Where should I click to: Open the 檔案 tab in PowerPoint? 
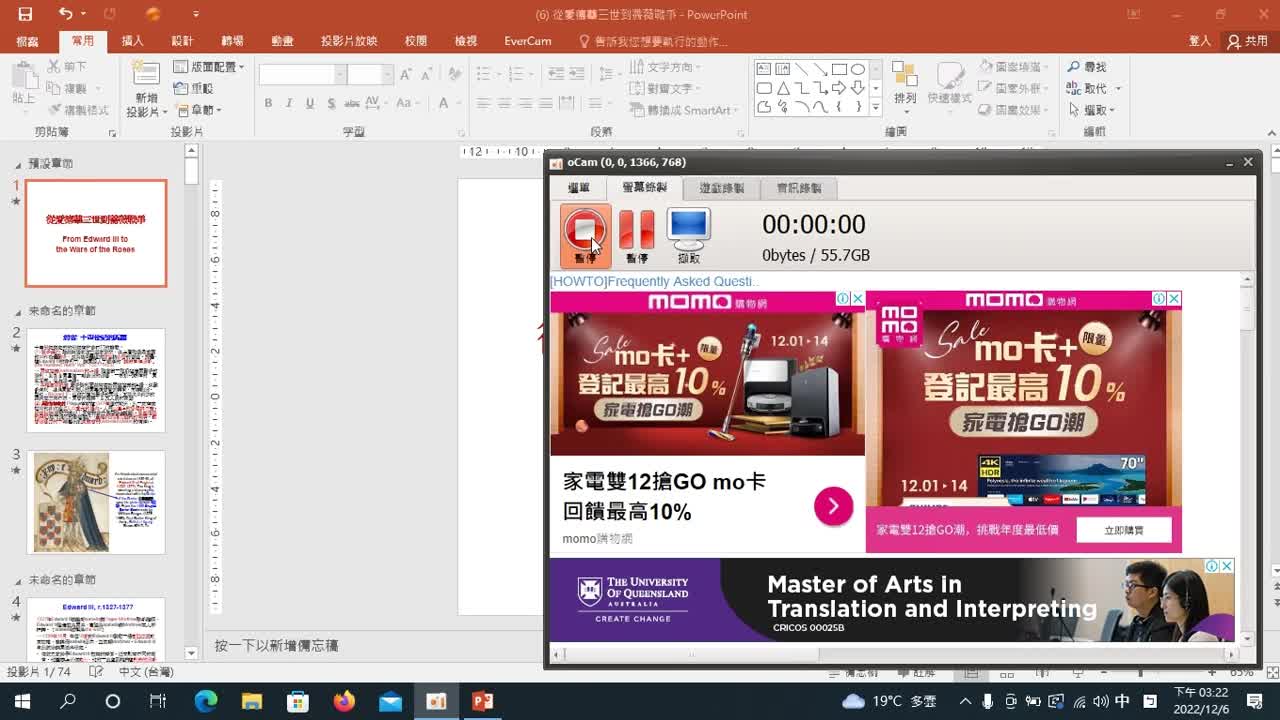click(x=27, y=41)
